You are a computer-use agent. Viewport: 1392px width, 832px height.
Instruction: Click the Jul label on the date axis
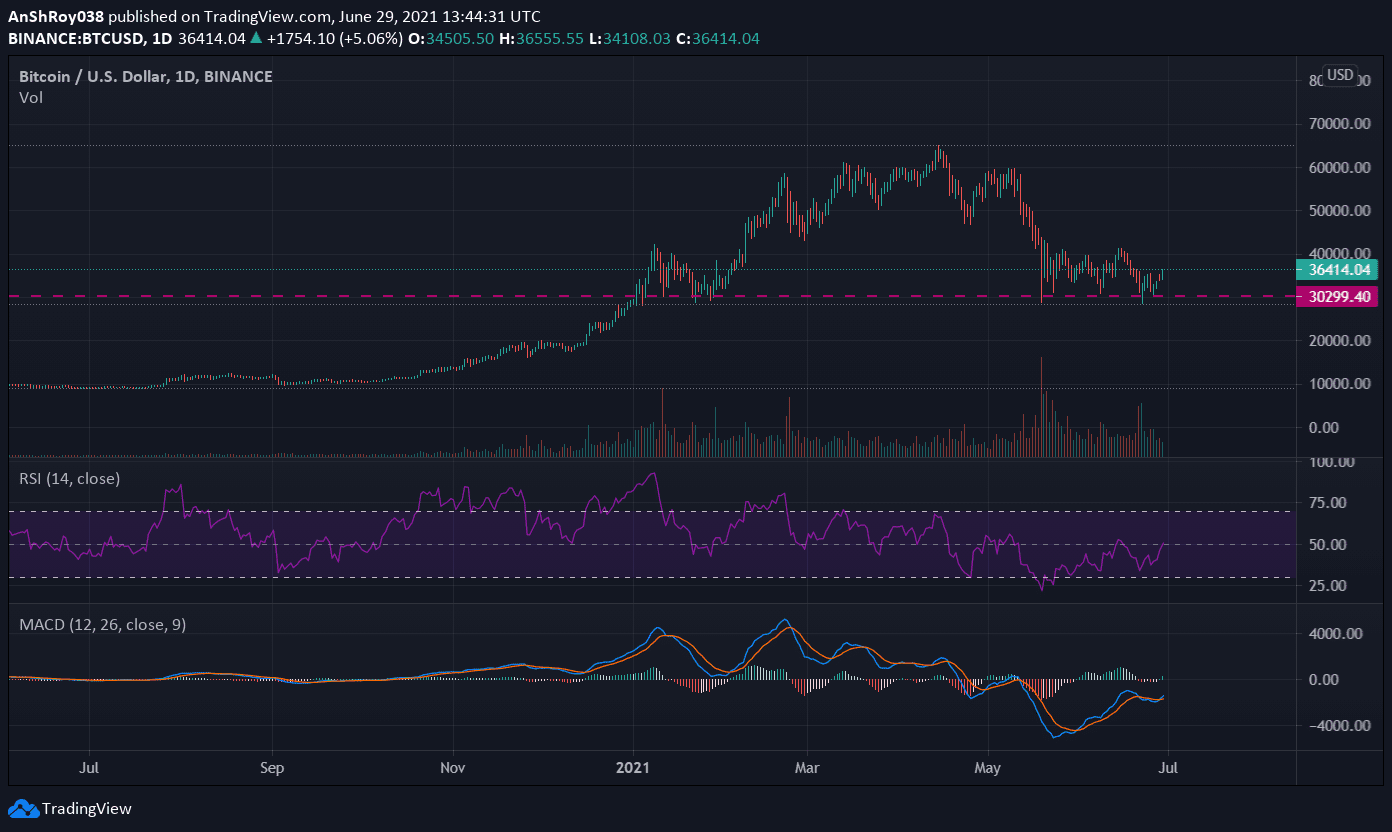coord(90,768)
